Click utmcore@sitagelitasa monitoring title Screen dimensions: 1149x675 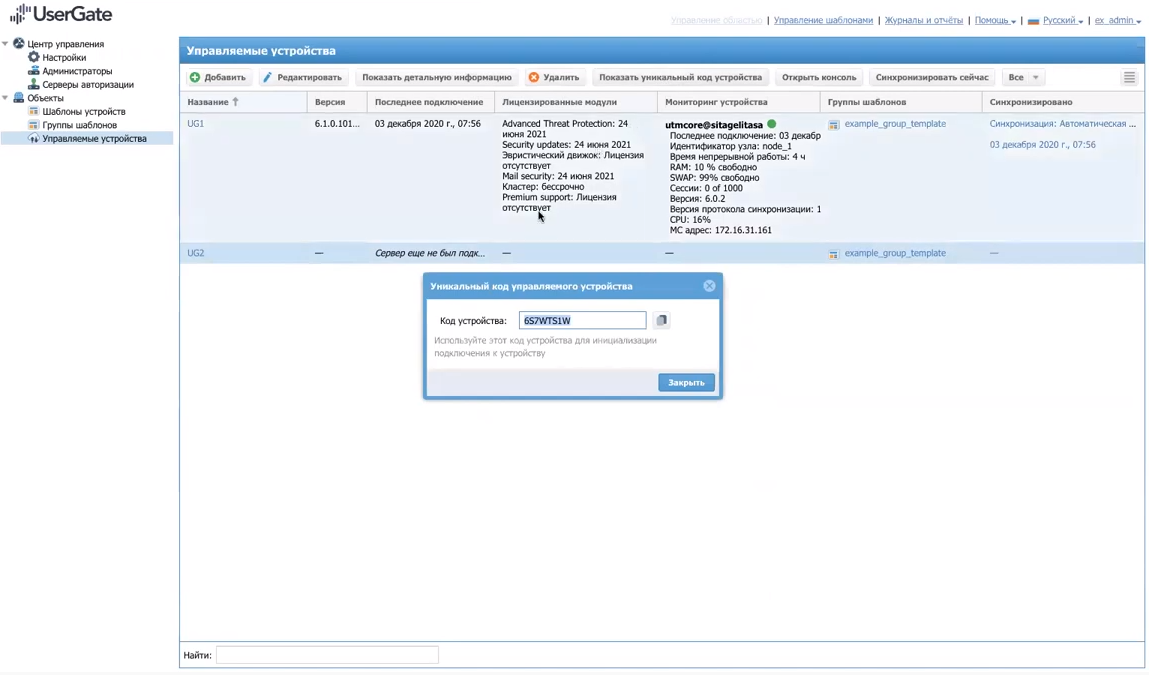(x=714, y=125)
